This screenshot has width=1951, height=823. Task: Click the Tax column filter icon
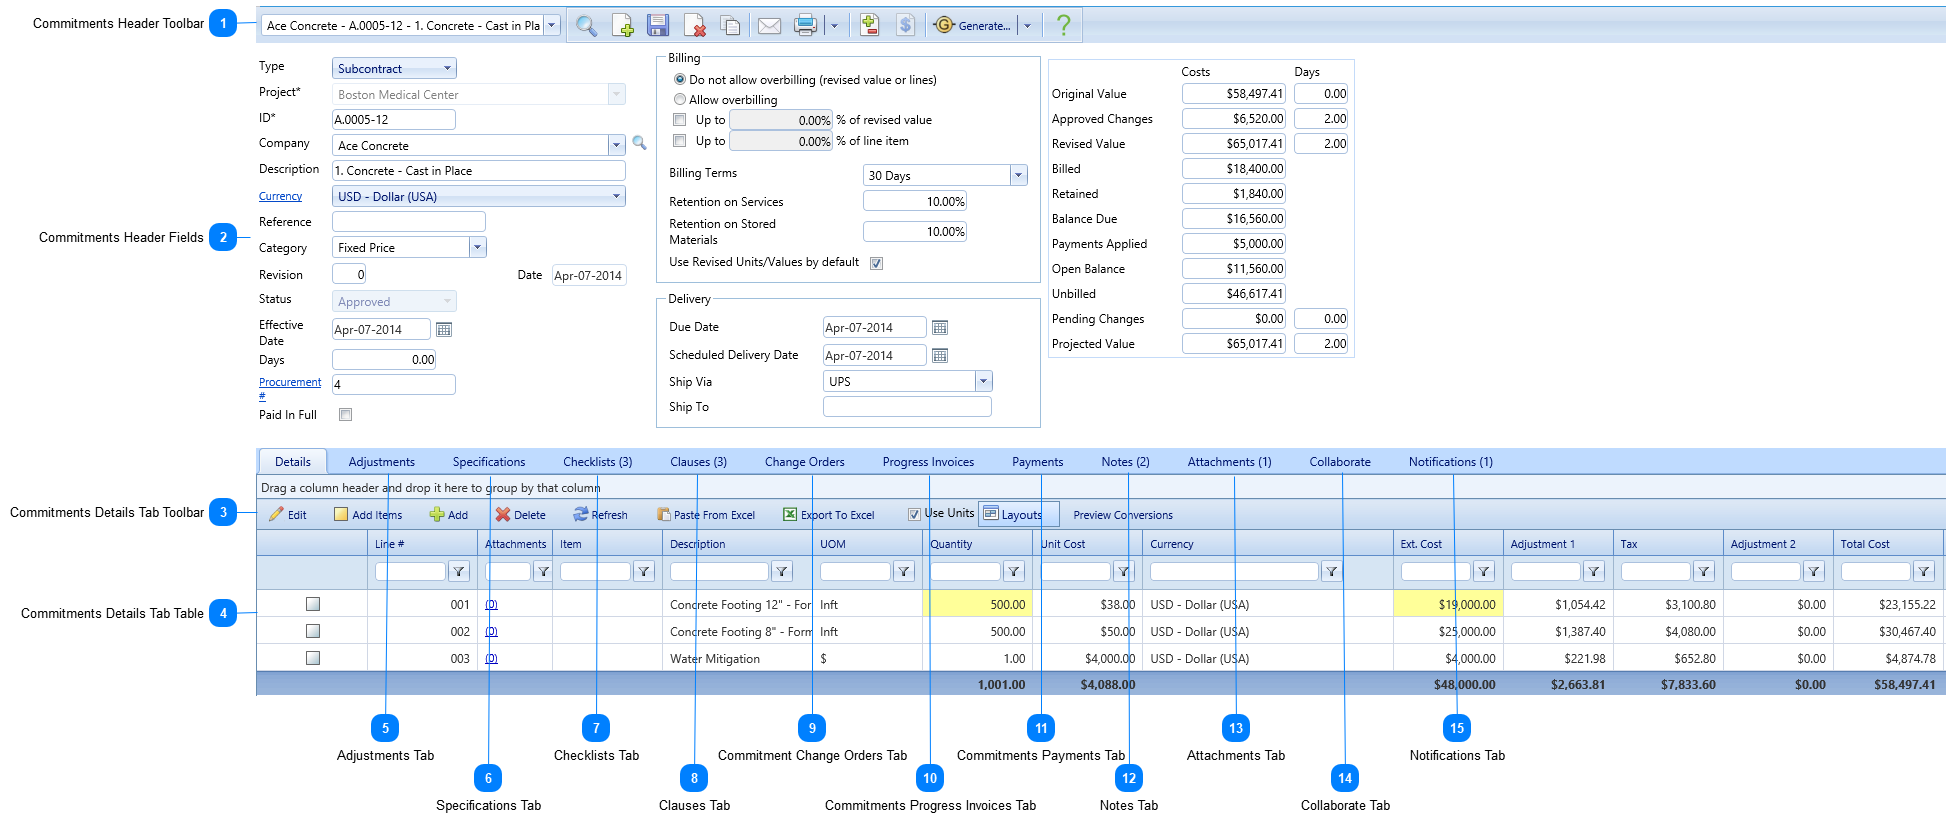click(1704, 571)
